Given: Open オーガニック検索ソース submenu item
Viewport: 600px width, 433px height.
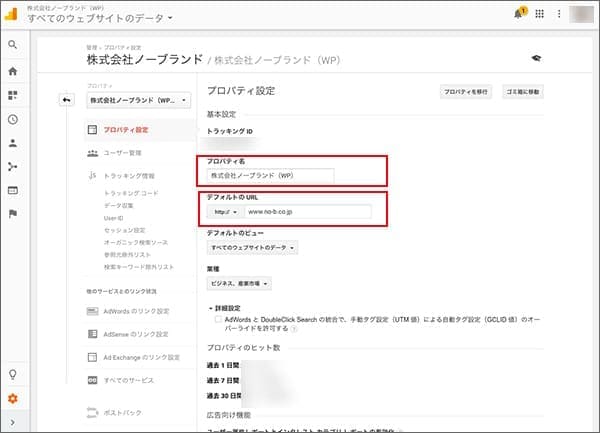Looking at the screenshot, I should 136,243.
